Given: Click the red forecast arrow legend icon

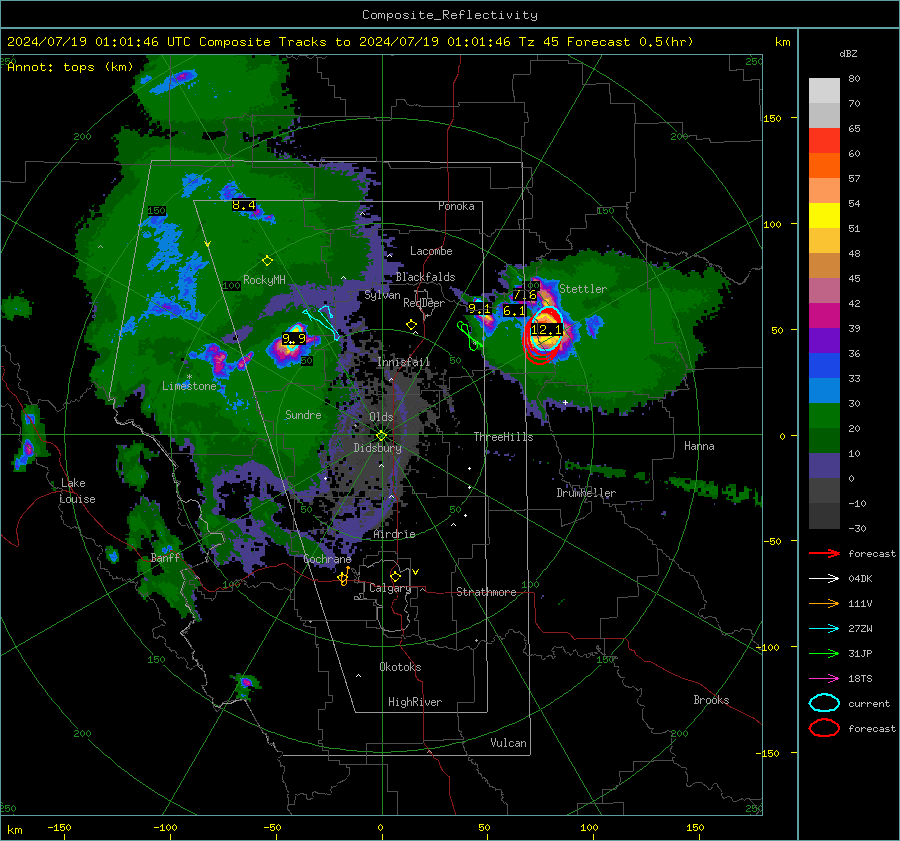Looking at the screenshot, I should pos(824,553).
